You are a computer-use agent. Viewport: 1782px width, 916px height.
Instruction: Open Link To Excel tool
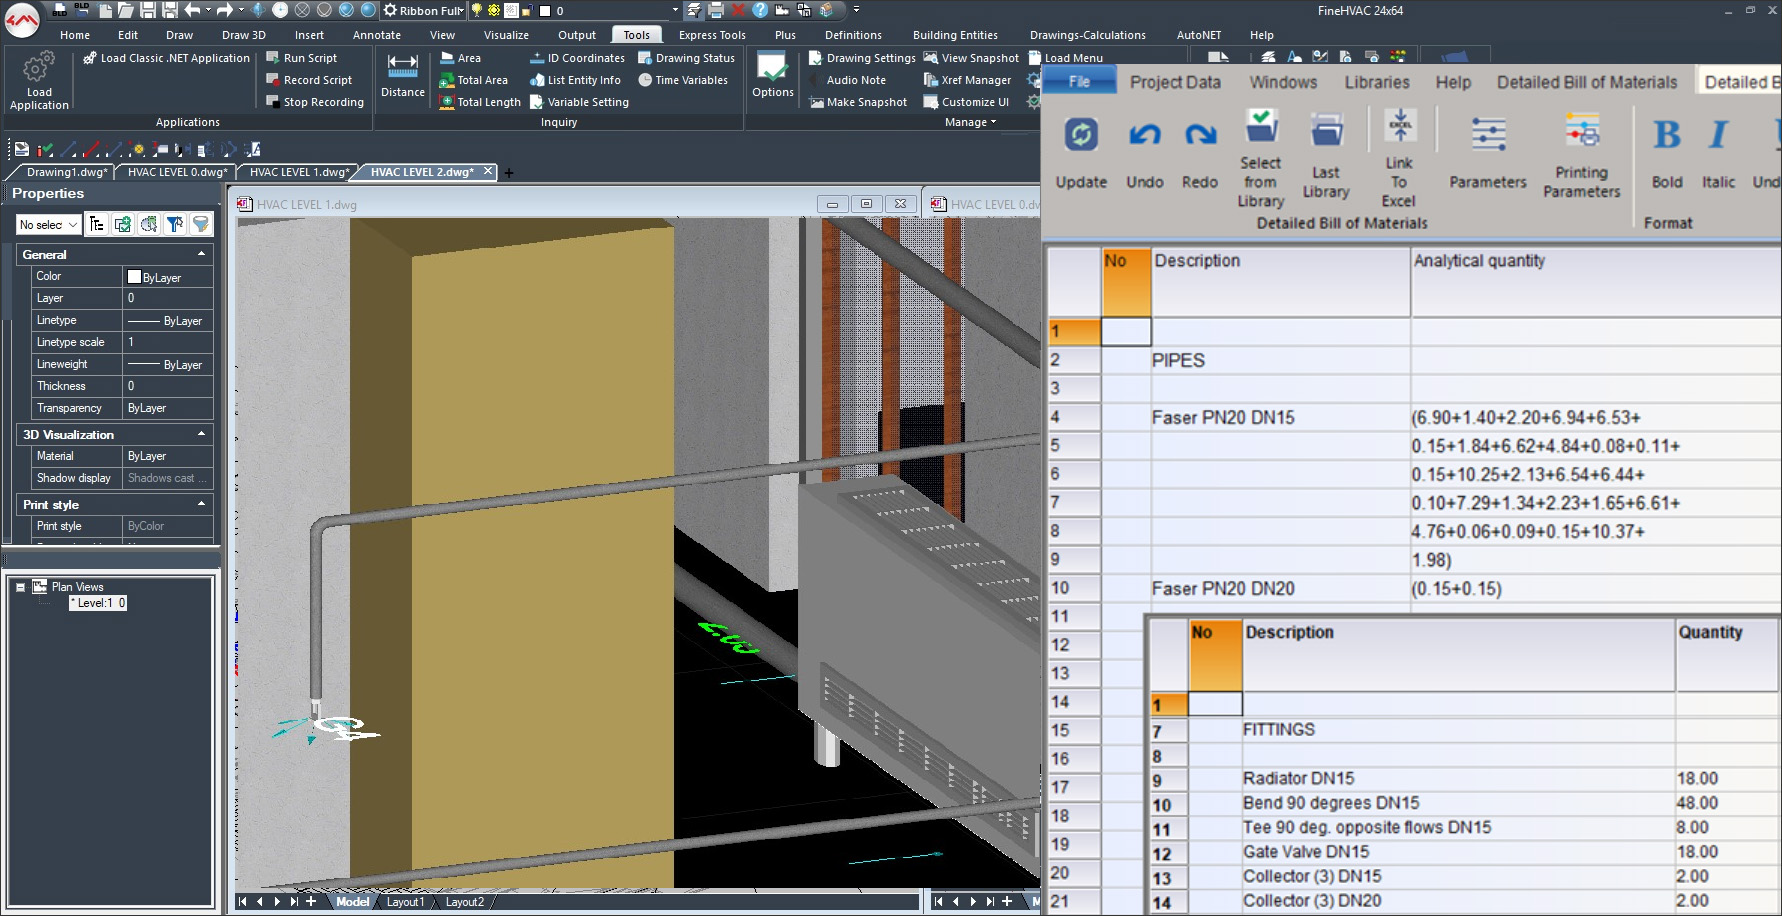tap(1399, 128)
